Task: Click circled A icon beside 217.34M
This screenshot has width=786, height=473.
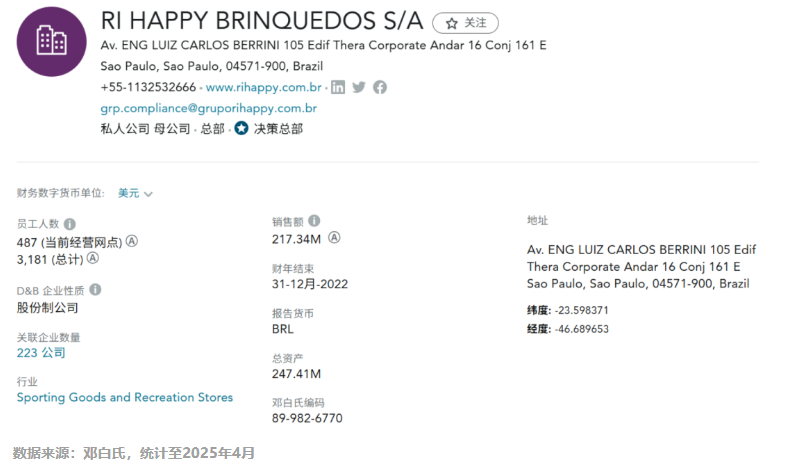Action: (x=334, y=238)
